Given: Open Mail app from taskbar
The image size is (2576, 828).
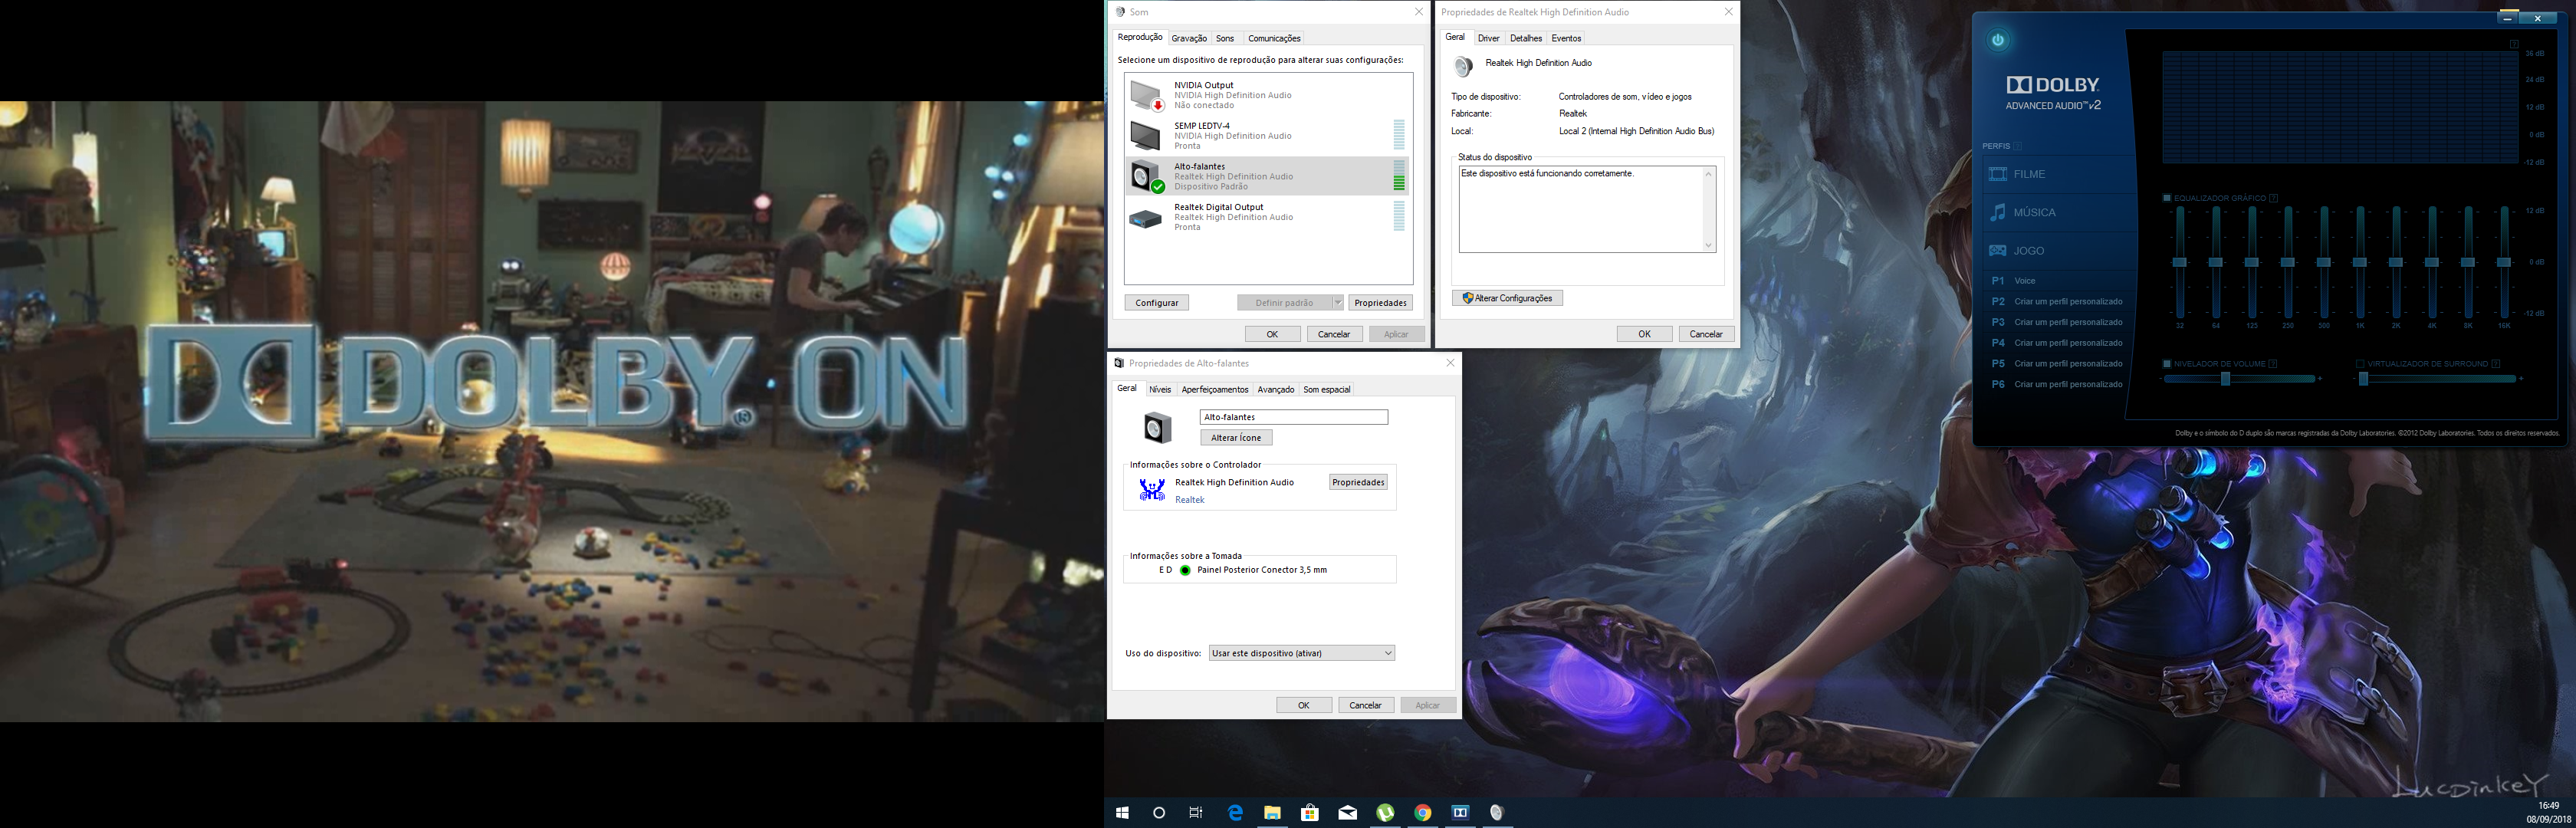Looking at the screenshot, I should pyautogui.click(x=1348, y=813).
